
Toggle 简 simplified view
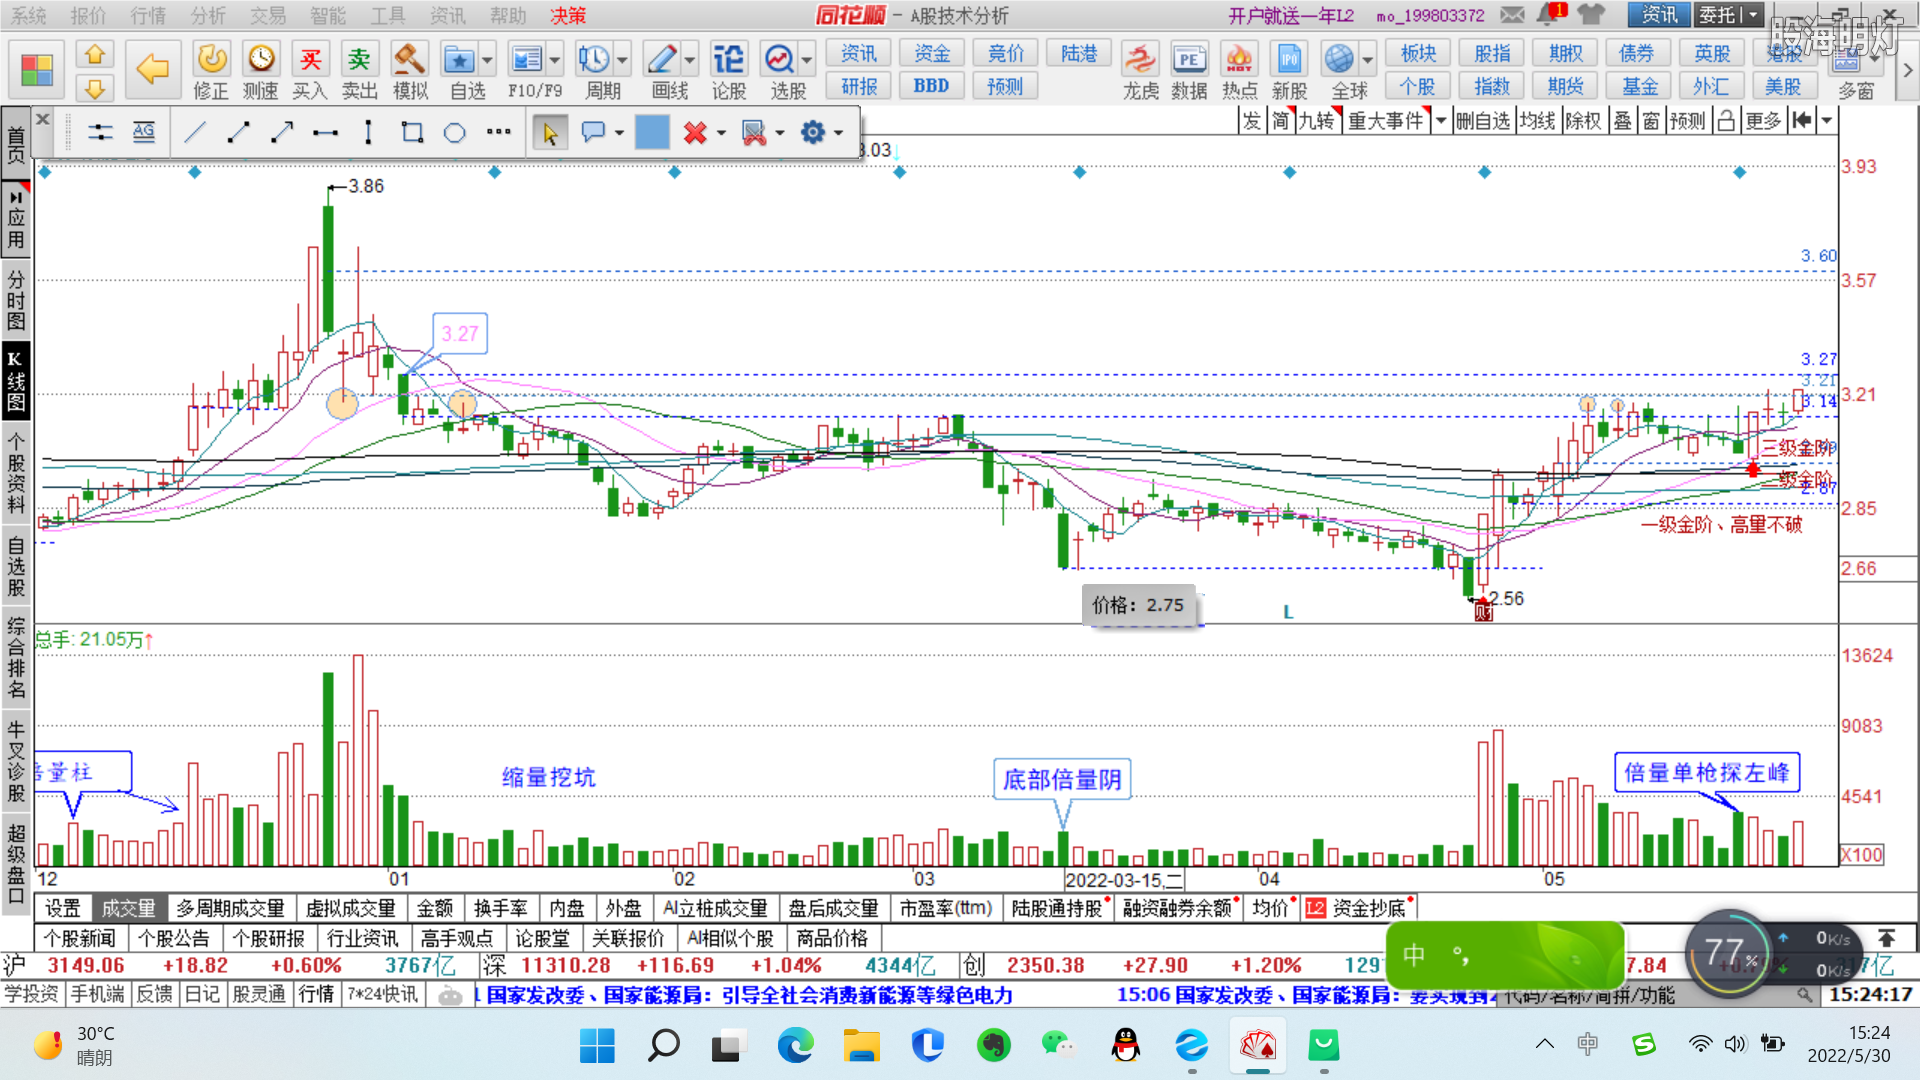1281,121
